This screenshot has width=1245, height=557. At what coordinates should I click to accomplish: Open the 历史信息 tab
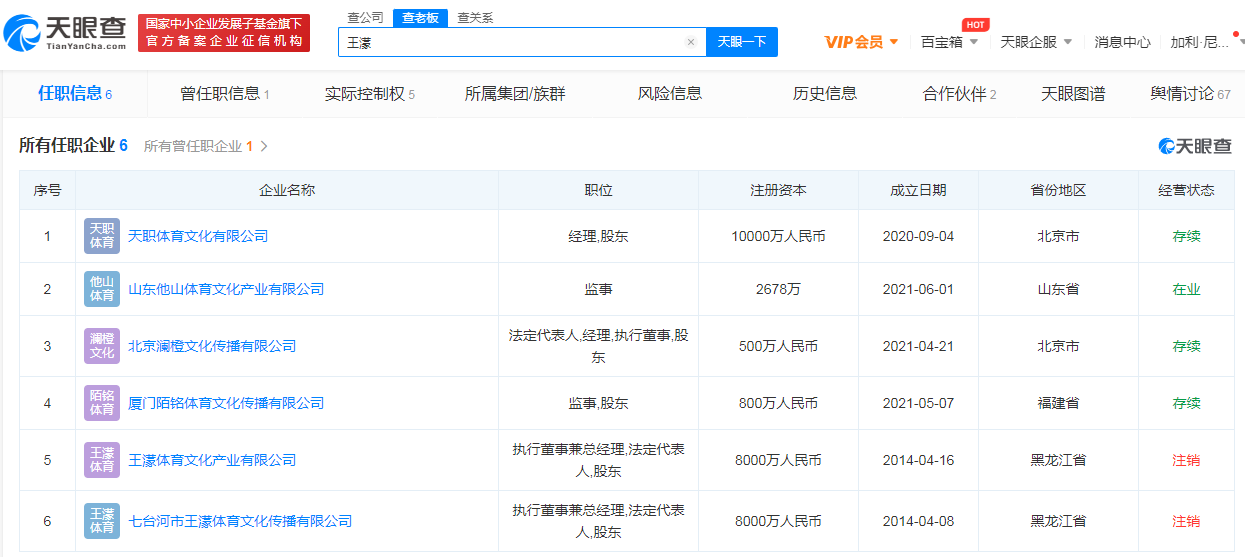[825, 94]
